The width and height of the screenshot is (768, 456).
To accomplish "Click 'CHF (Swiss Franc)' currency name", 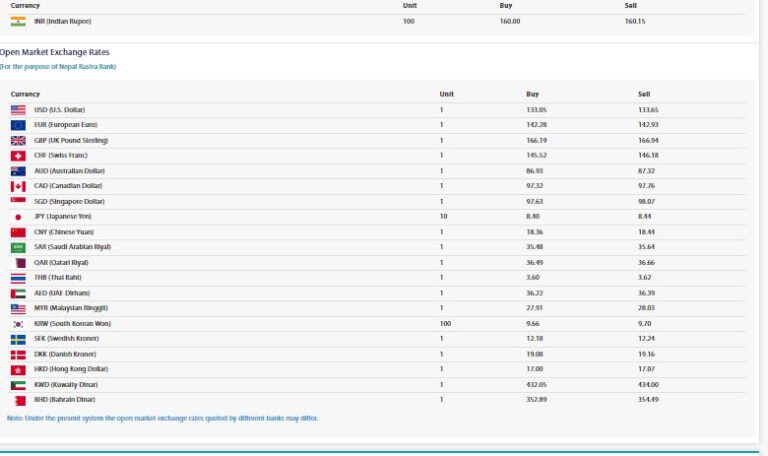I will pyautogui.click(x=61, y=155).
